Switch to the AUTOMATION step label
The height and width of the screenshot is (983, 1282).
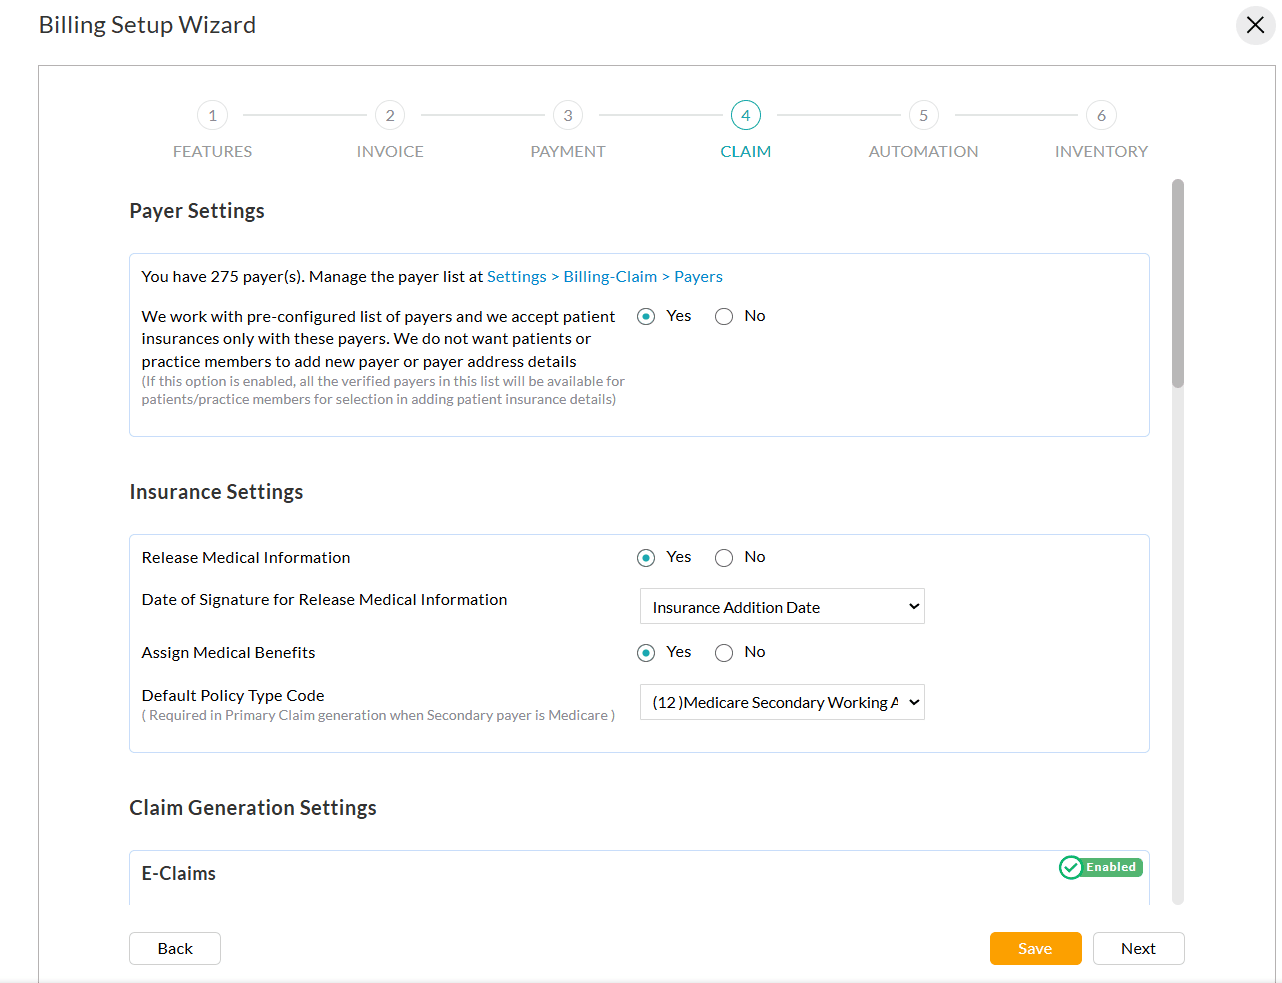click(x=923, y=151)
